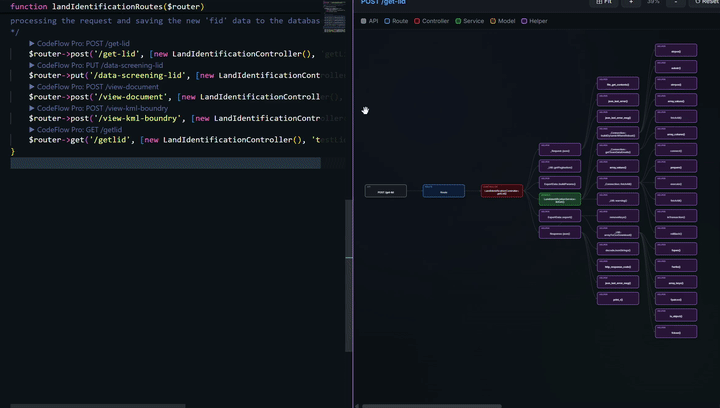This screenshot has width=720, height=408.
Task: Click the code minimap thumbnail
Action: (x=334, y=17)
